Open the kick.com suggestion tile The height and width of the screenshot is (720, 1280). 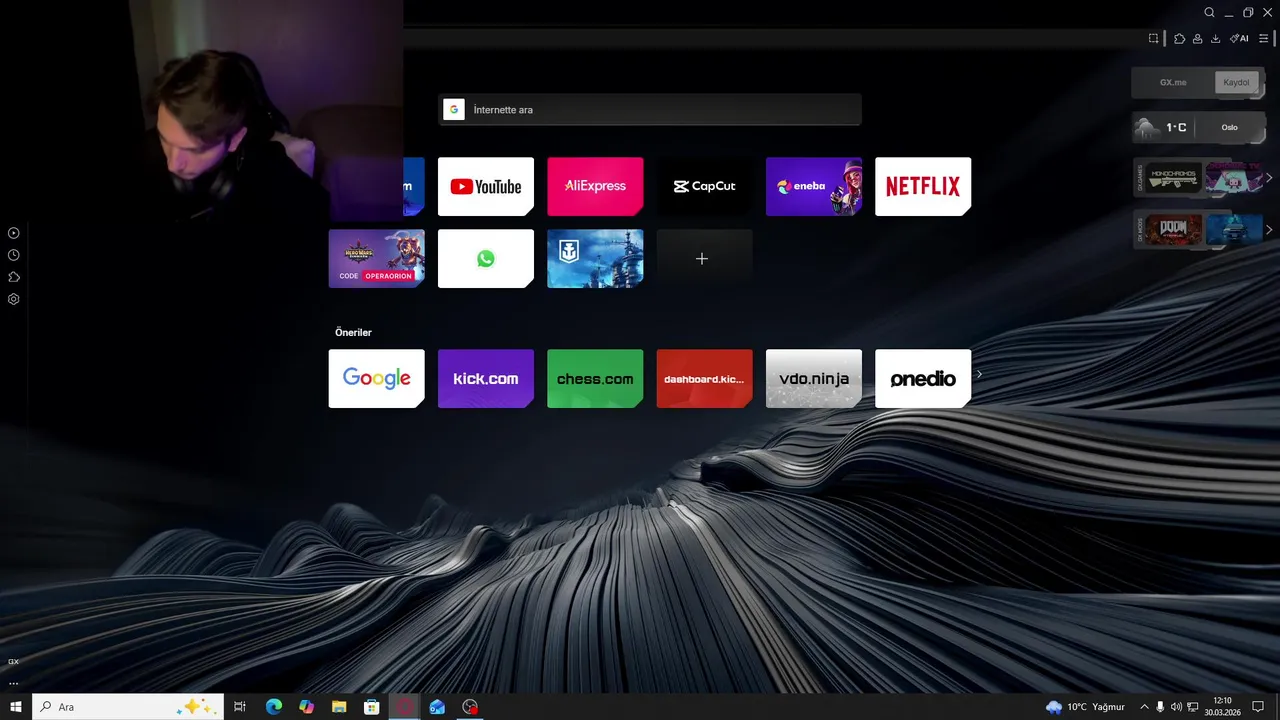485,378
